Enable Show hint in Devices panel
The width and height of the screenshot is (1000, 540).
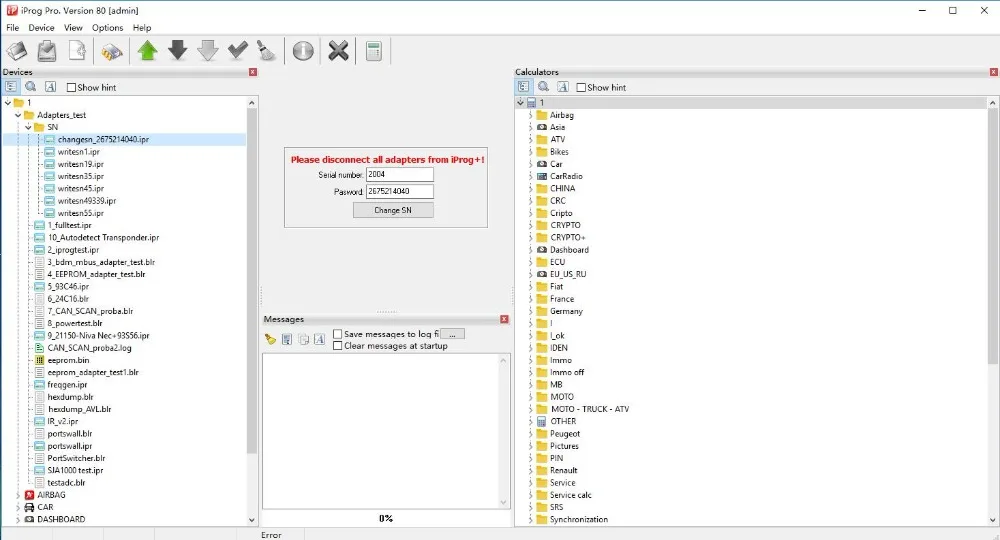(x=71, y=87)
